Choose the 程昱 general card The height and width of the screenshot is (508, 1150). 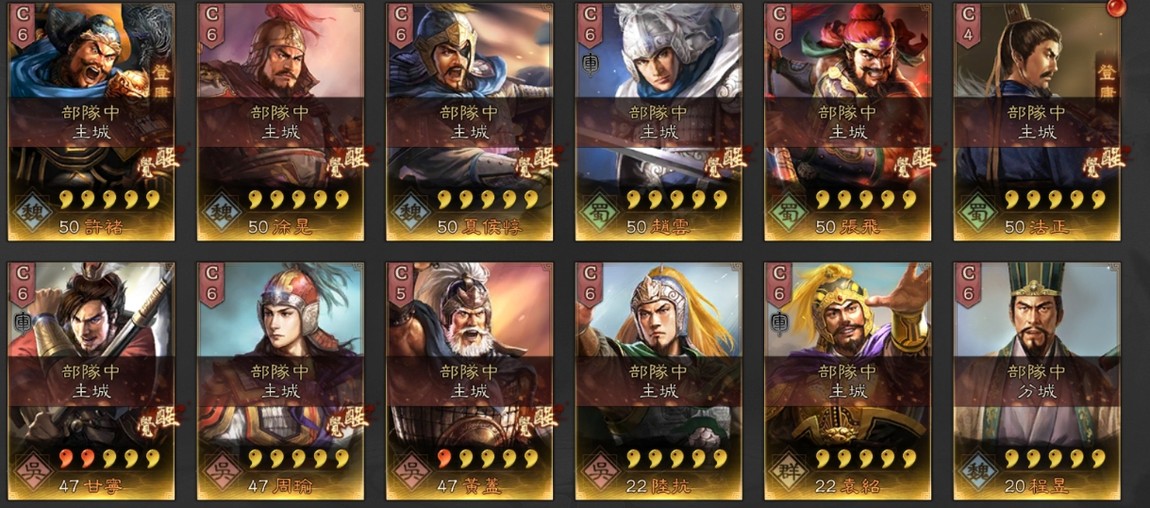coord(1036,380)
